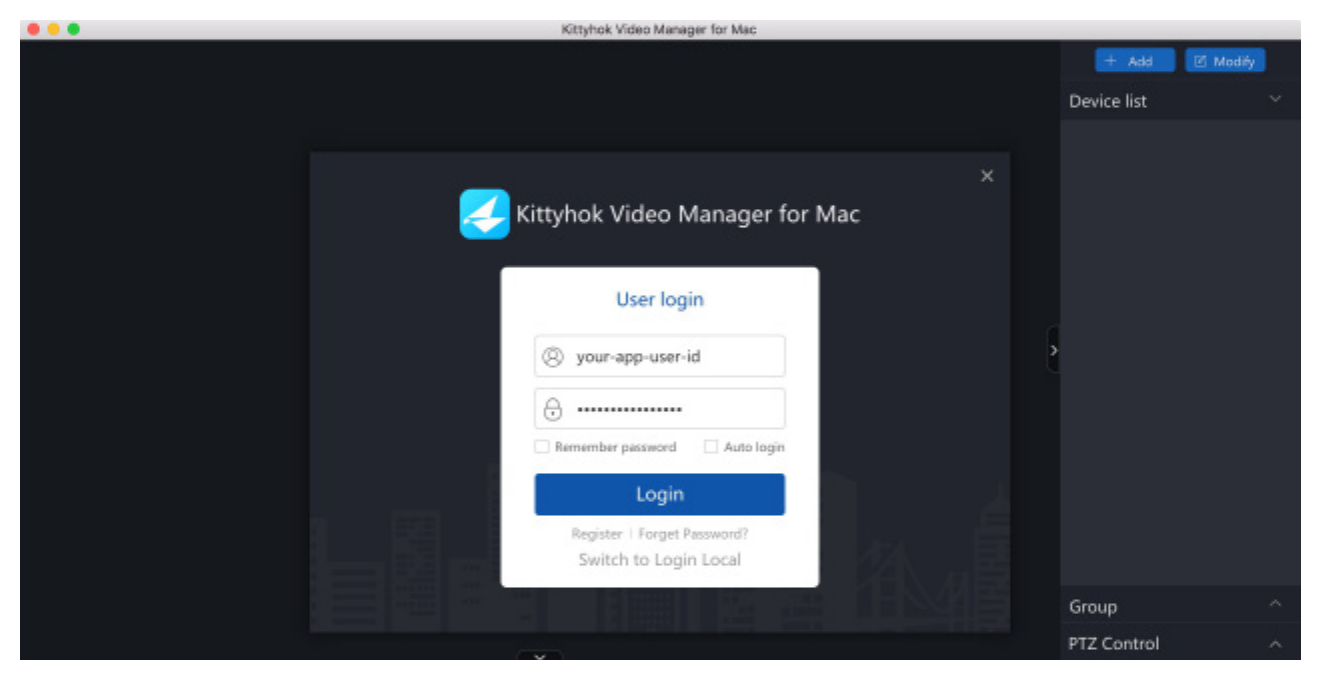
Task: Click the PTZ Control panel label
Action: point(1114,644)
